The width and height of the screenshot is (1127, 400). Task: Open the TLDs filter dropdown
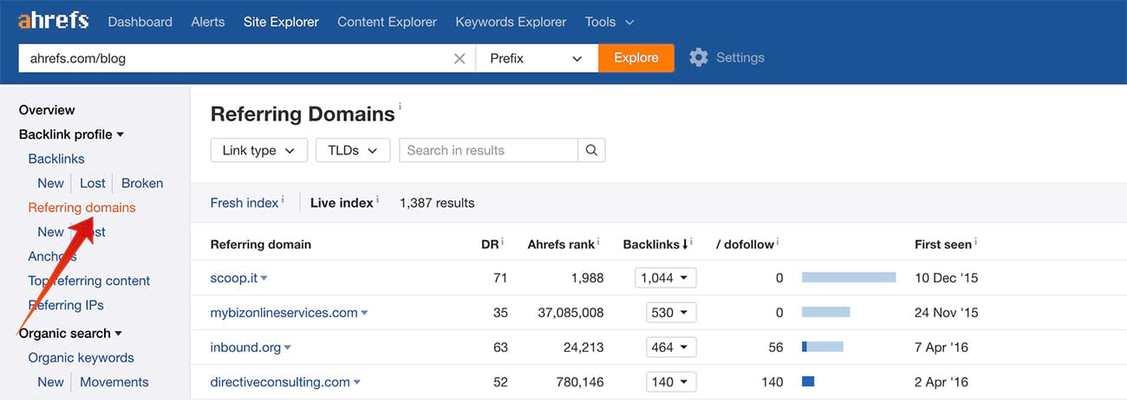pyautogui.click(x=353, y=150)
